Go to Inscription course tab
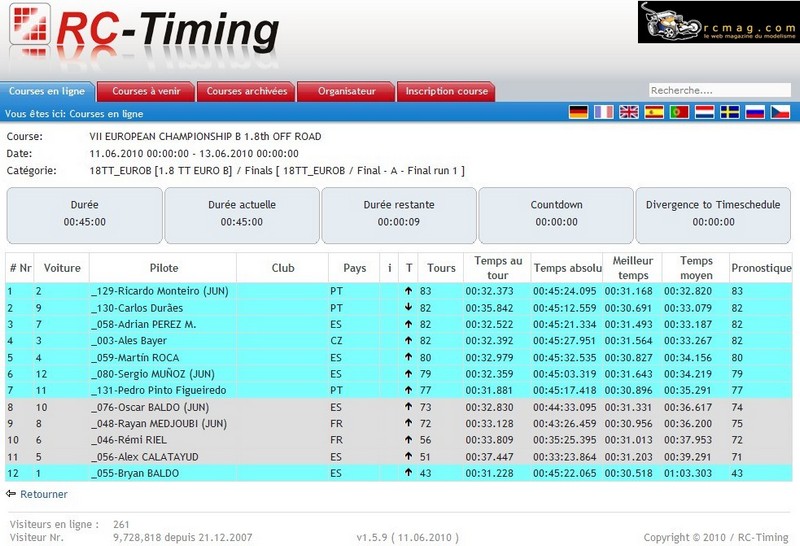 coord(446,91)
